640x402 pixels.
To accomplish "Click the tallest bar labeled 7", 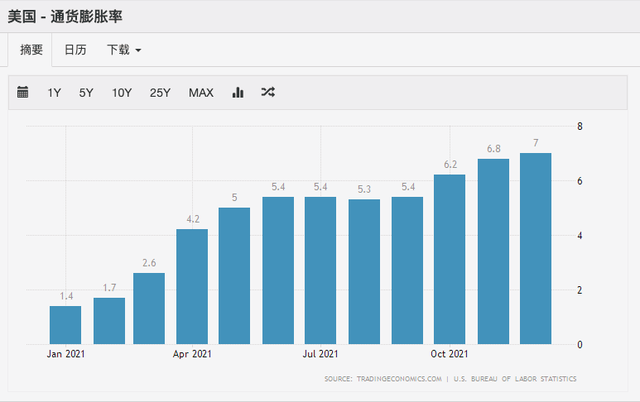I will click(x=536, y=249).
